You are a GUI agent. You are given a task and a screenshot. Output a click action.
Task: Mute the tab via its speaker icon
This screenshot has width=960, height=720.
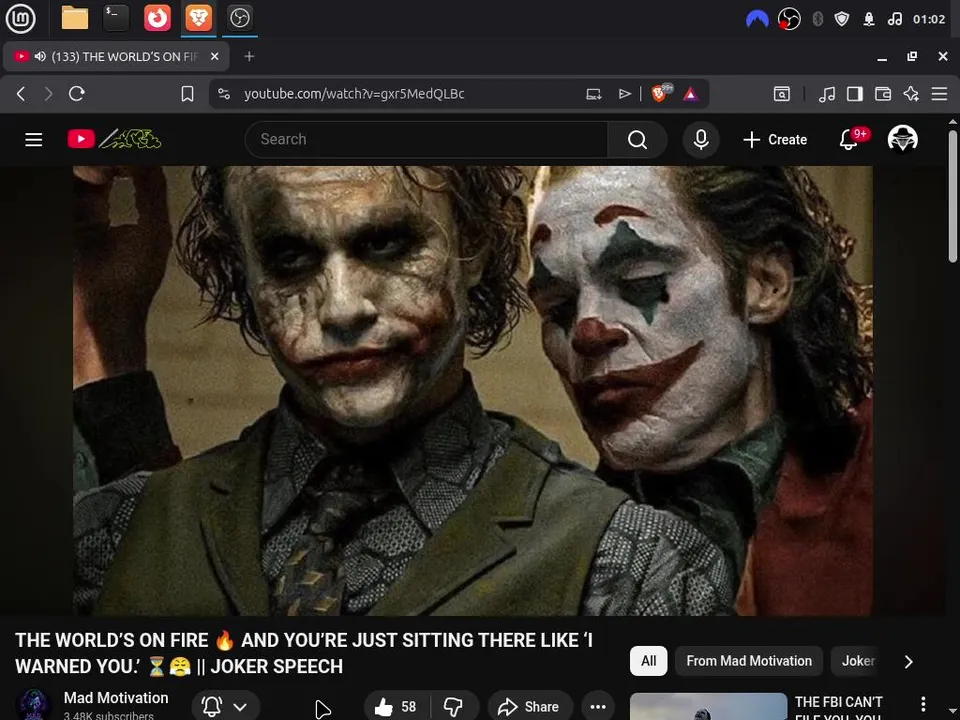coord(40,56)
